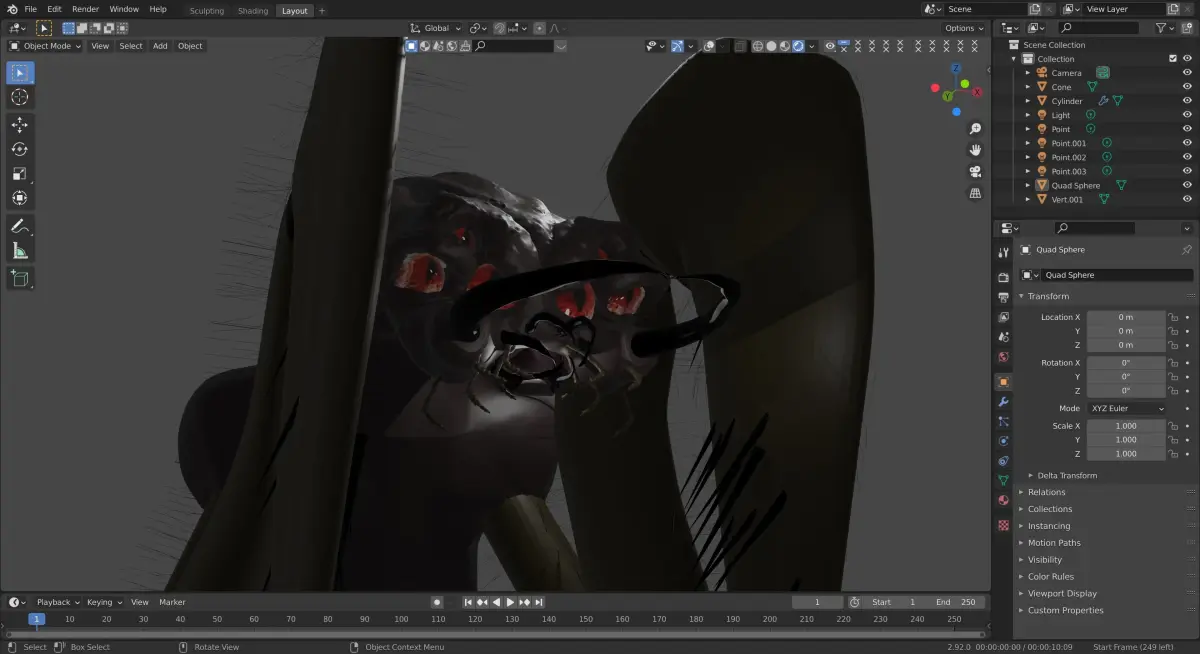Open the Edit menu
The image size is (1200, 654).
pos(54,9)
